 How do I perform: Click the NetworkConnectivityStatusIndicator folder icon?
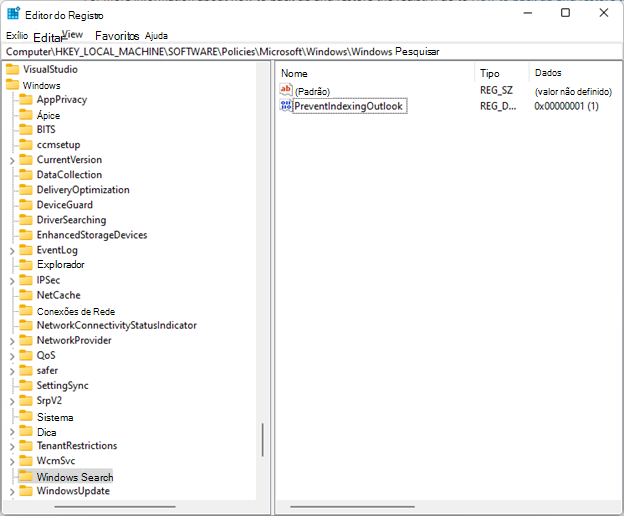point(26,325)
